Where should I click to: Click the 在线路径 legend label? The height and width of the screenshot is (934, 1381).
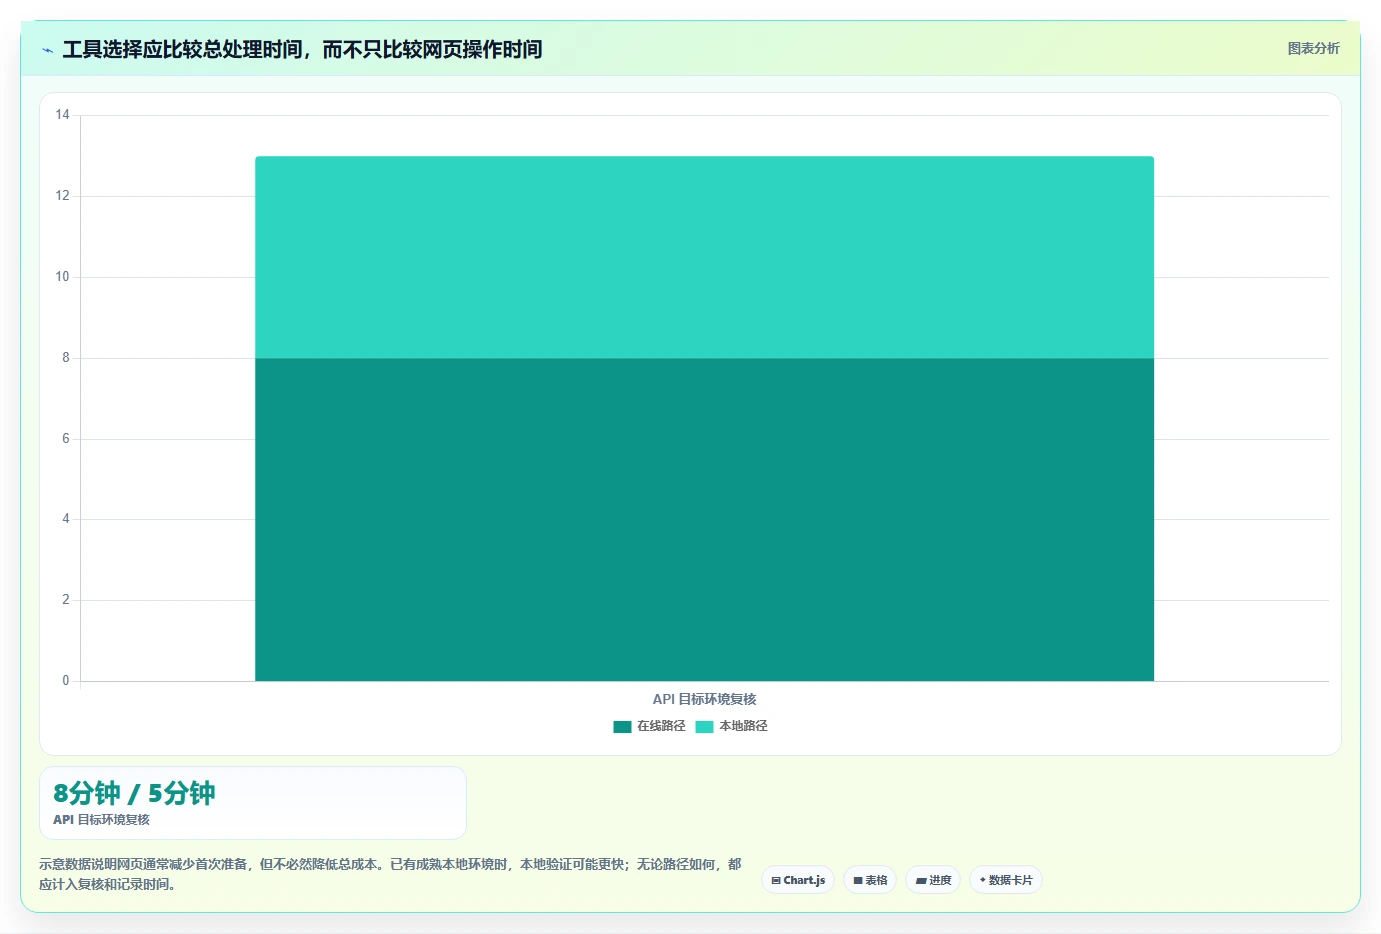[x=661, y=727]
